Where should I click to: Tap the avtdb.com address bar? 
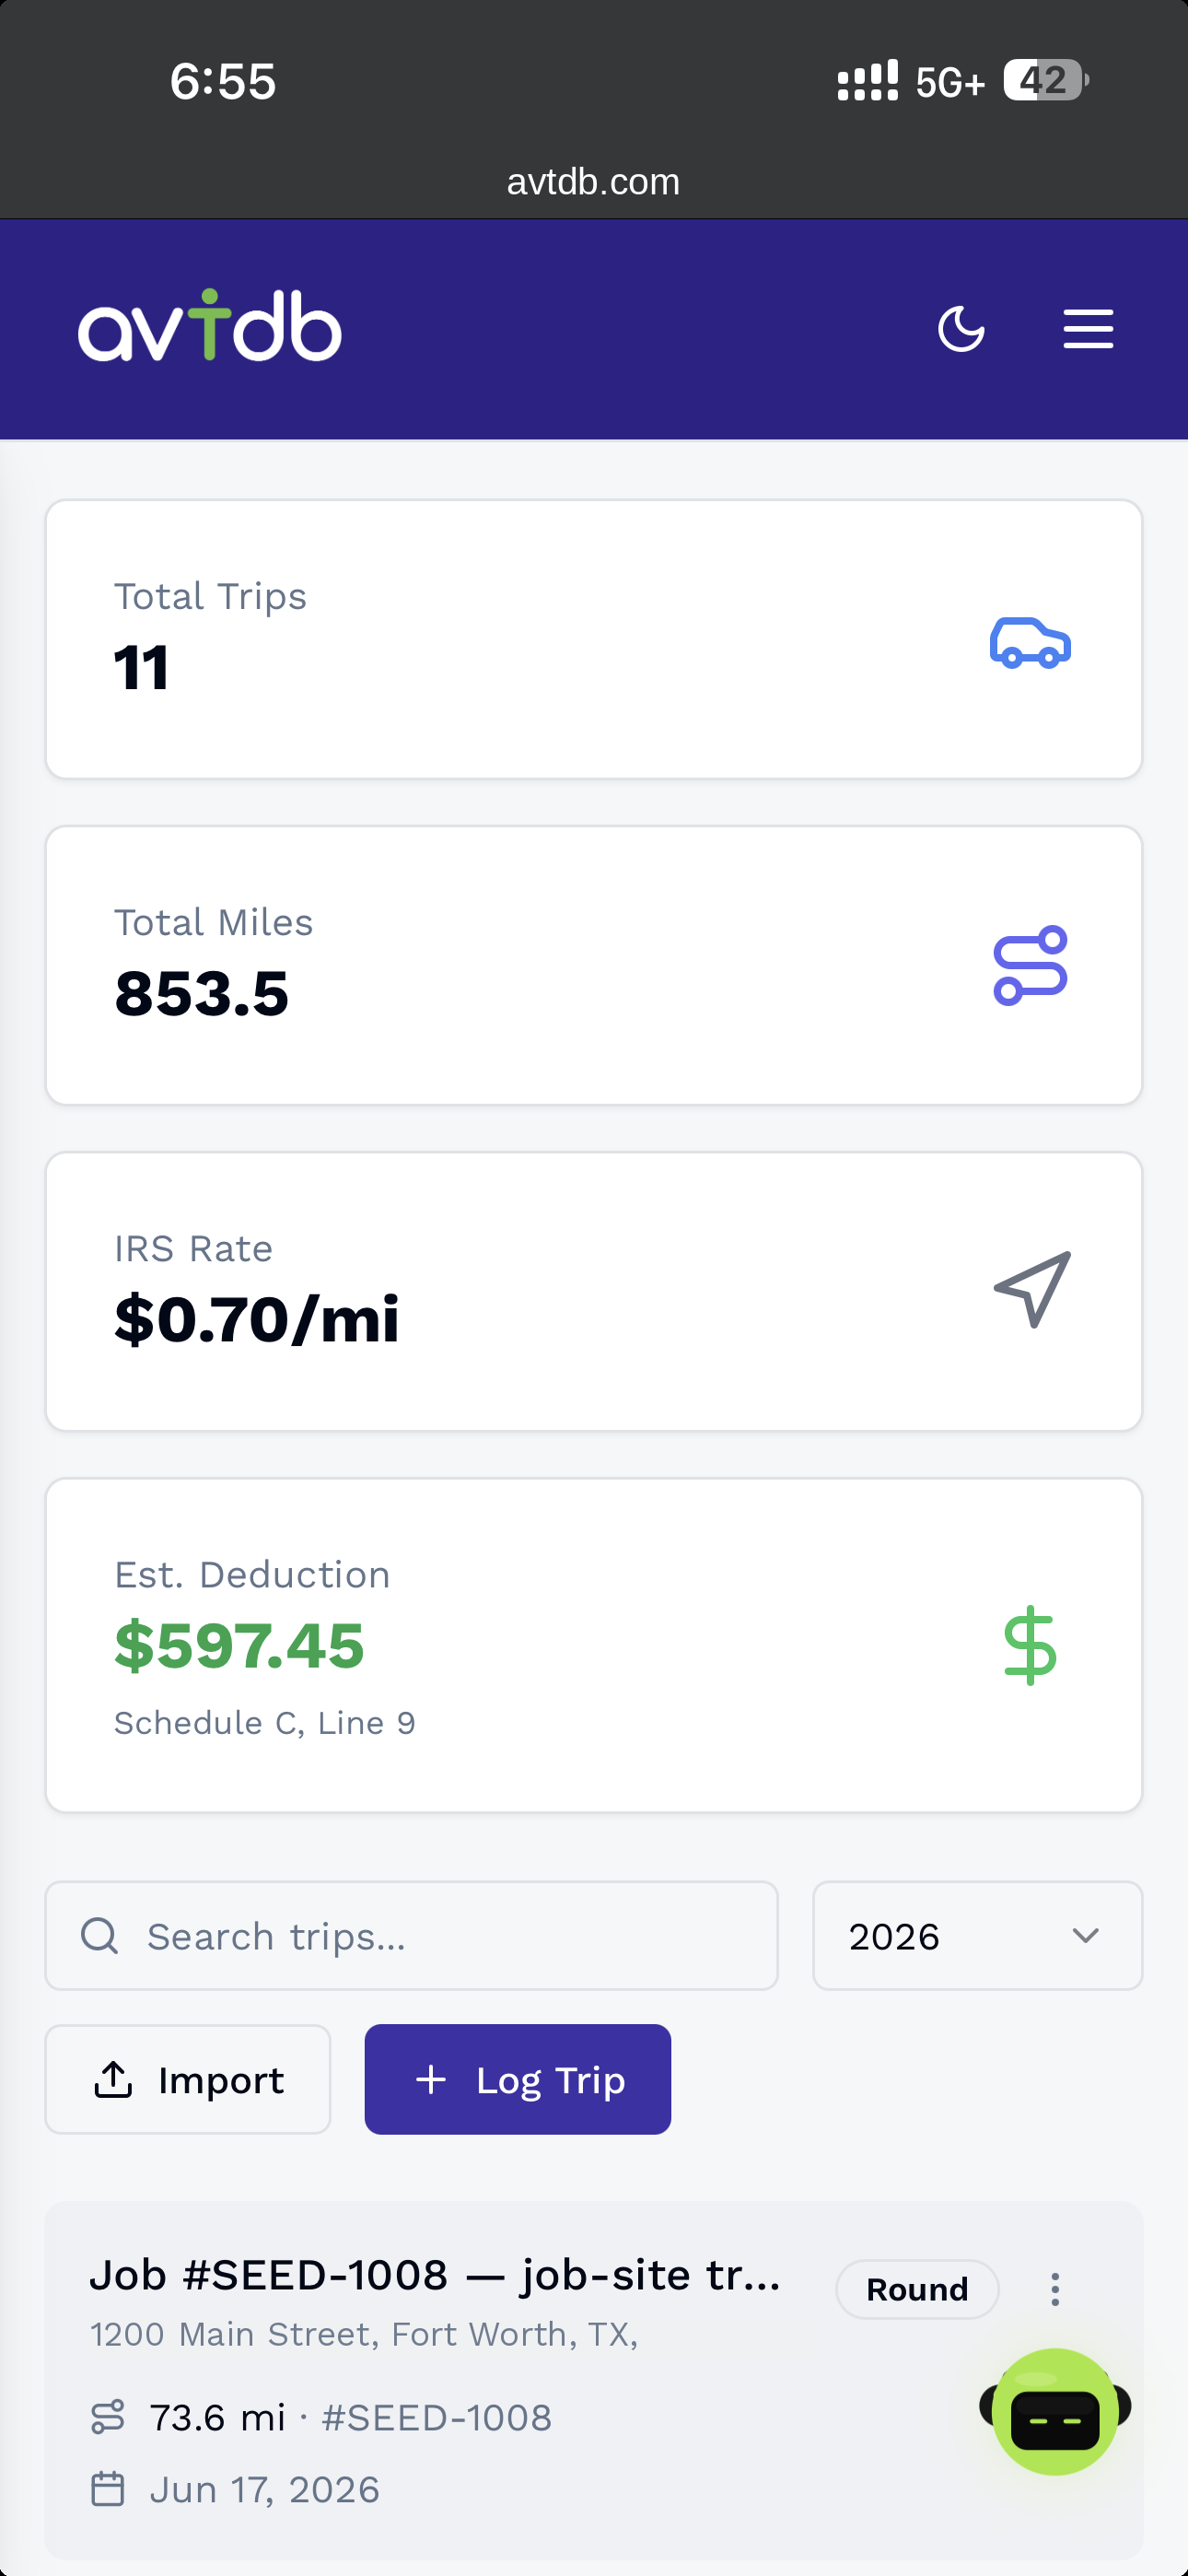[x=594, y=182]
